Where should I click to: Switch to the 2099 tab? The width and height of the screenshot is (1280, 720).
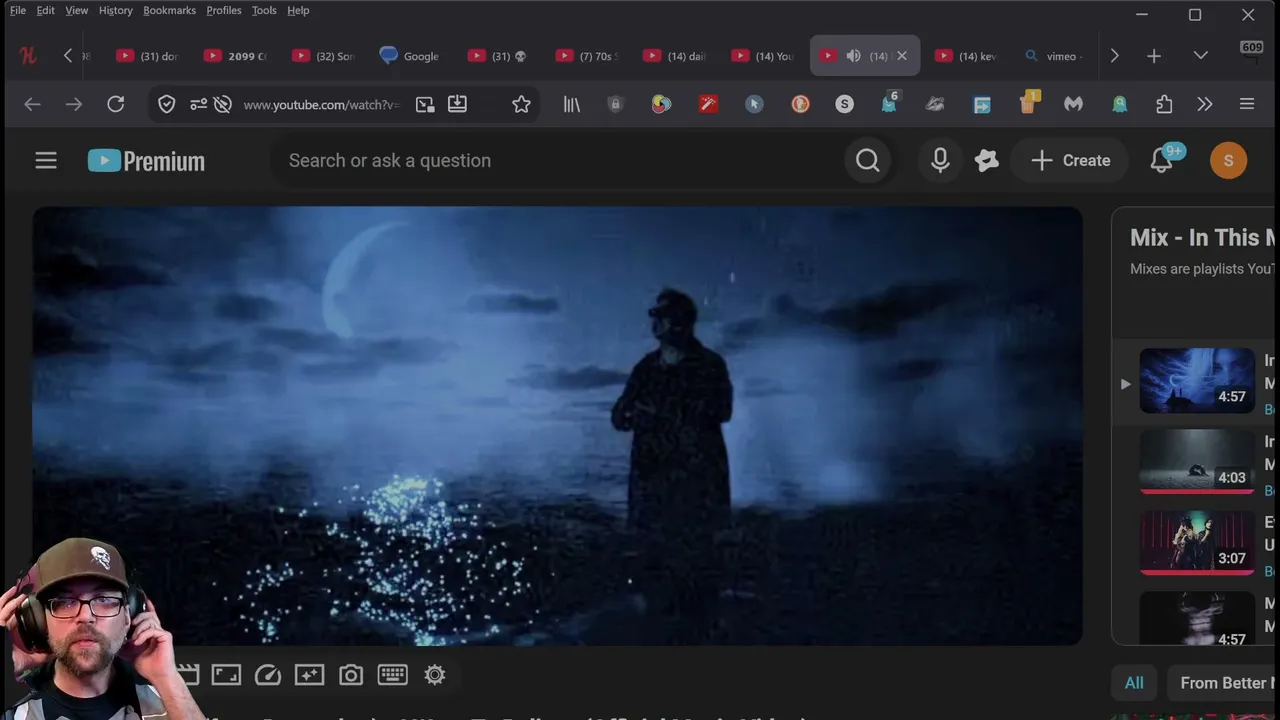pos(235,56)
